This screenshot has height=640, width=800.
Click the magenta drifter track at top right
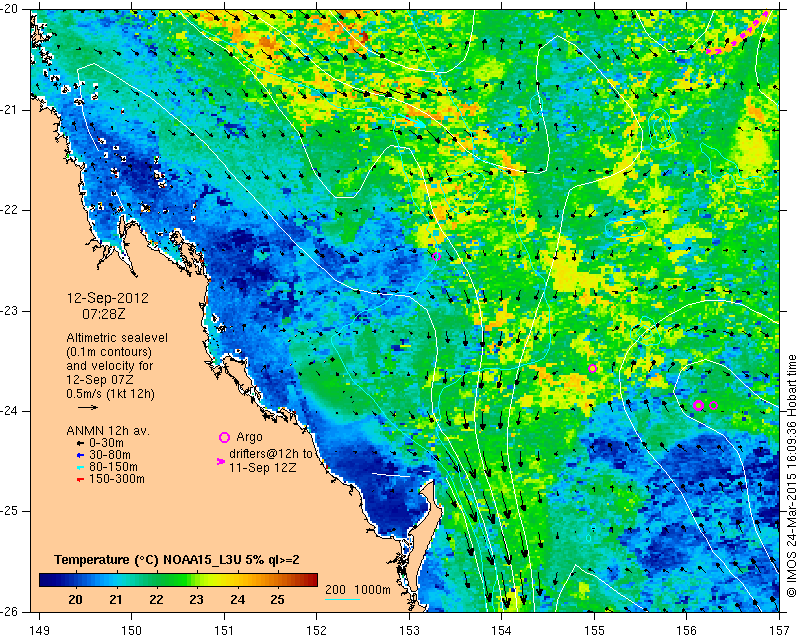click(x=738, y=33)
